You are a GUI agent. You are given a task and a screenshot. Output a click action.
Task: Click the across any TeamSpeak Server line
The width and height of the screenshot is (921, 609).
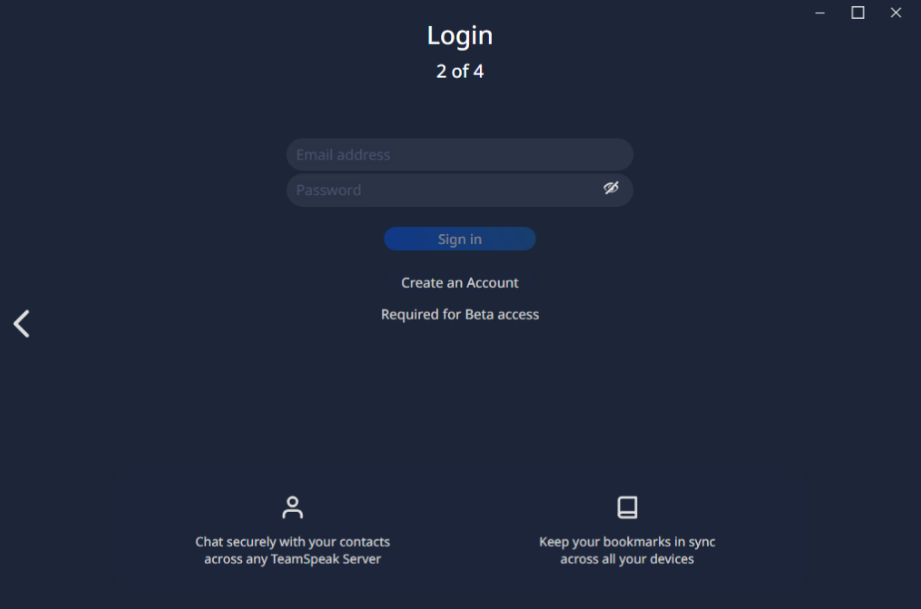coord(293,559)
